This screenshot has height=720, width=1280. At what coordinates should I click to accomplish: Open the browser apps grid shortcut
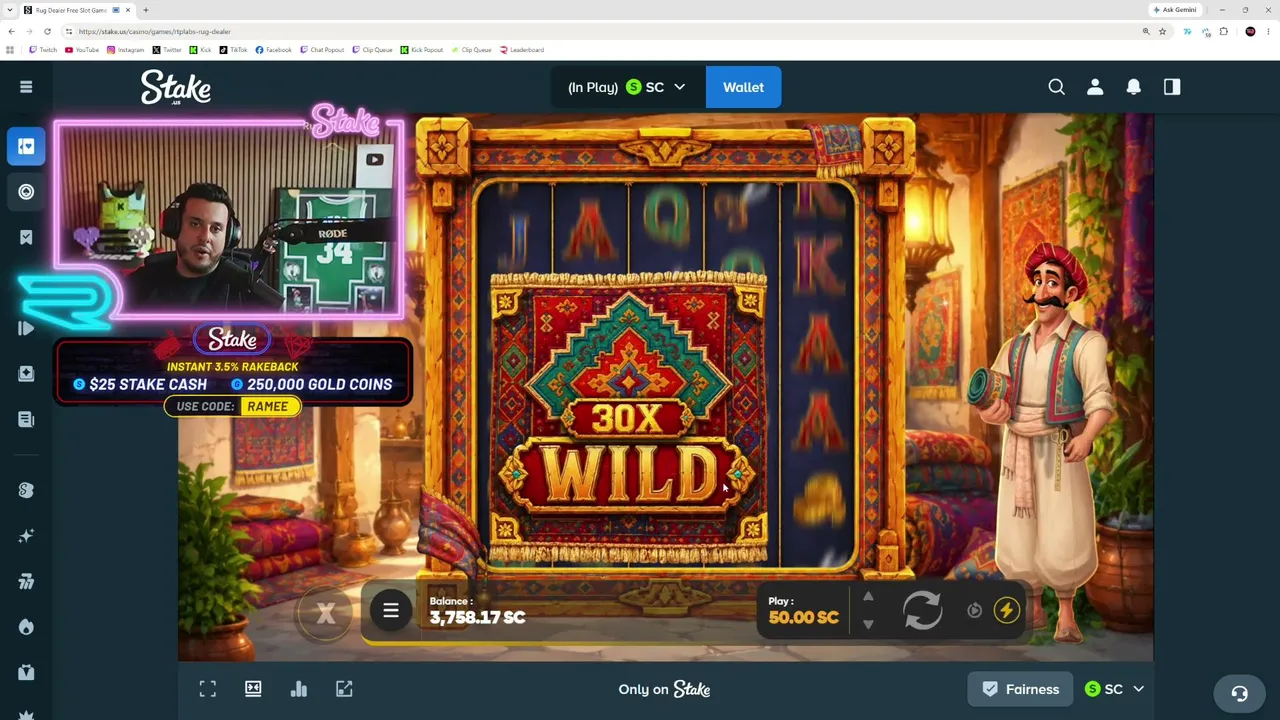coord(10,49)
